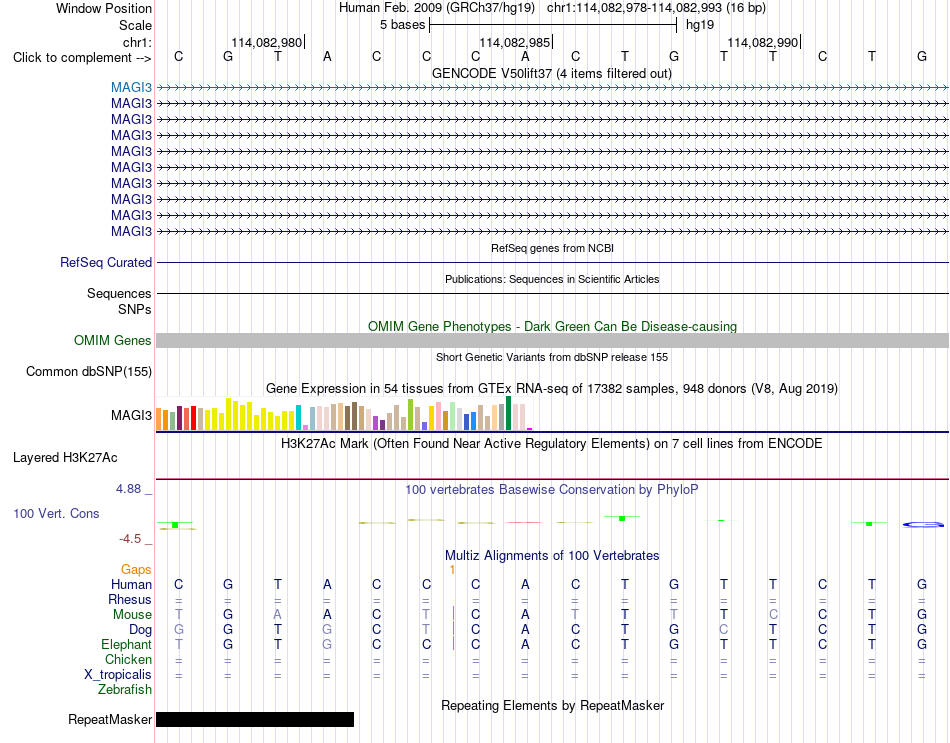Click the 'SNPs' track label
Viewport: 950px width, 743px height.
click(x=135, y=309)
